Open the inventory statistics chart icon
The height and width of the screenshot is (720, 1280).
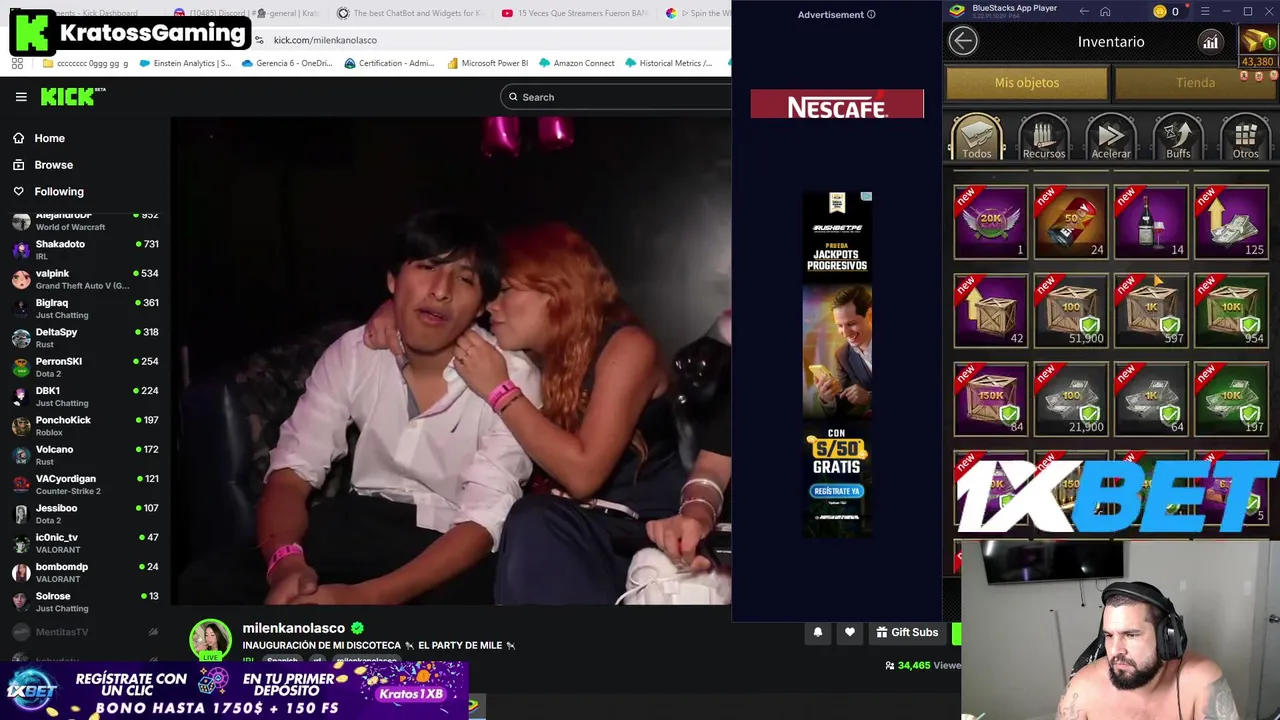(1210, 41)
